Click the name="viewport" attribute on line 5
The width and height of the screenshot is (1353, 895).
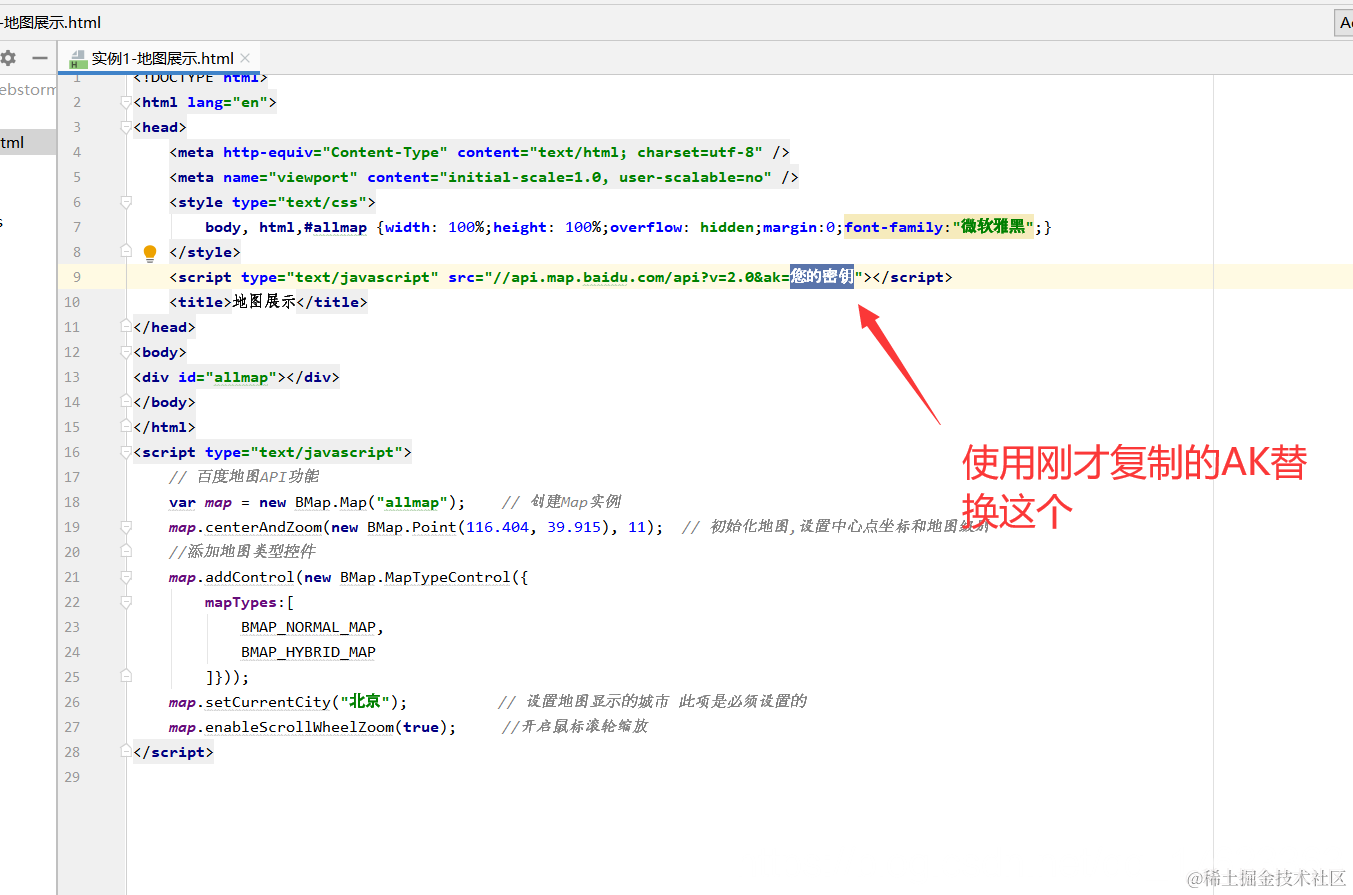(x=291, y=177)
